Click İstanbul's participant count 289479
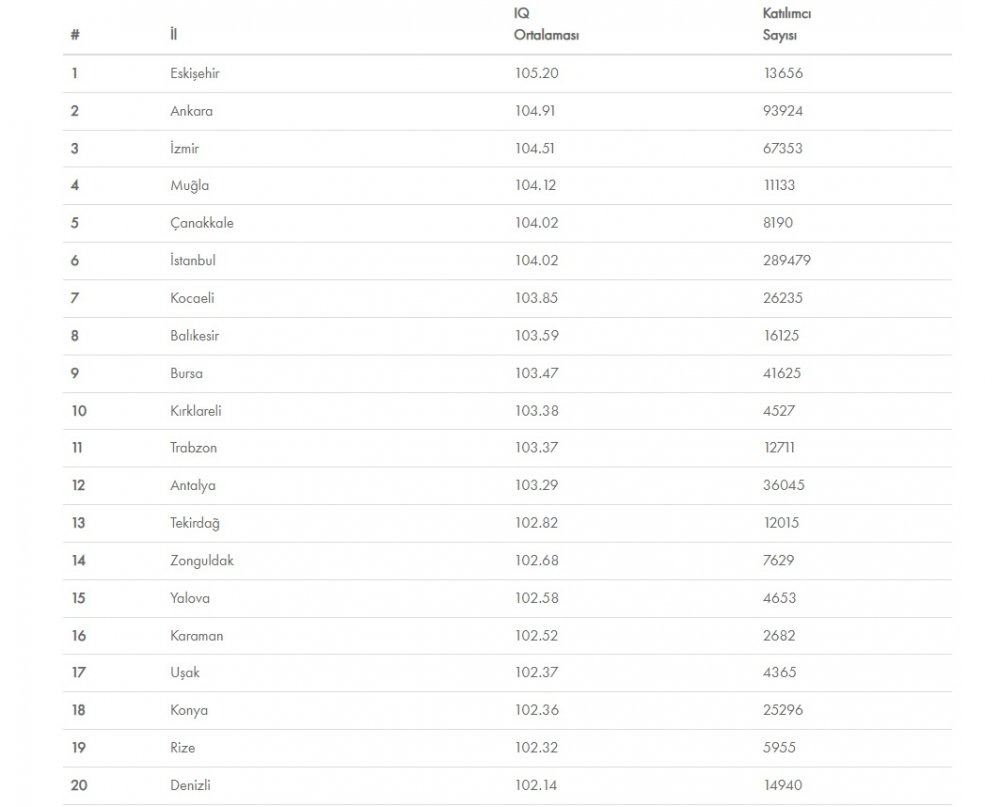Viewport: 1000px width, 807px height. coord(786,260)
